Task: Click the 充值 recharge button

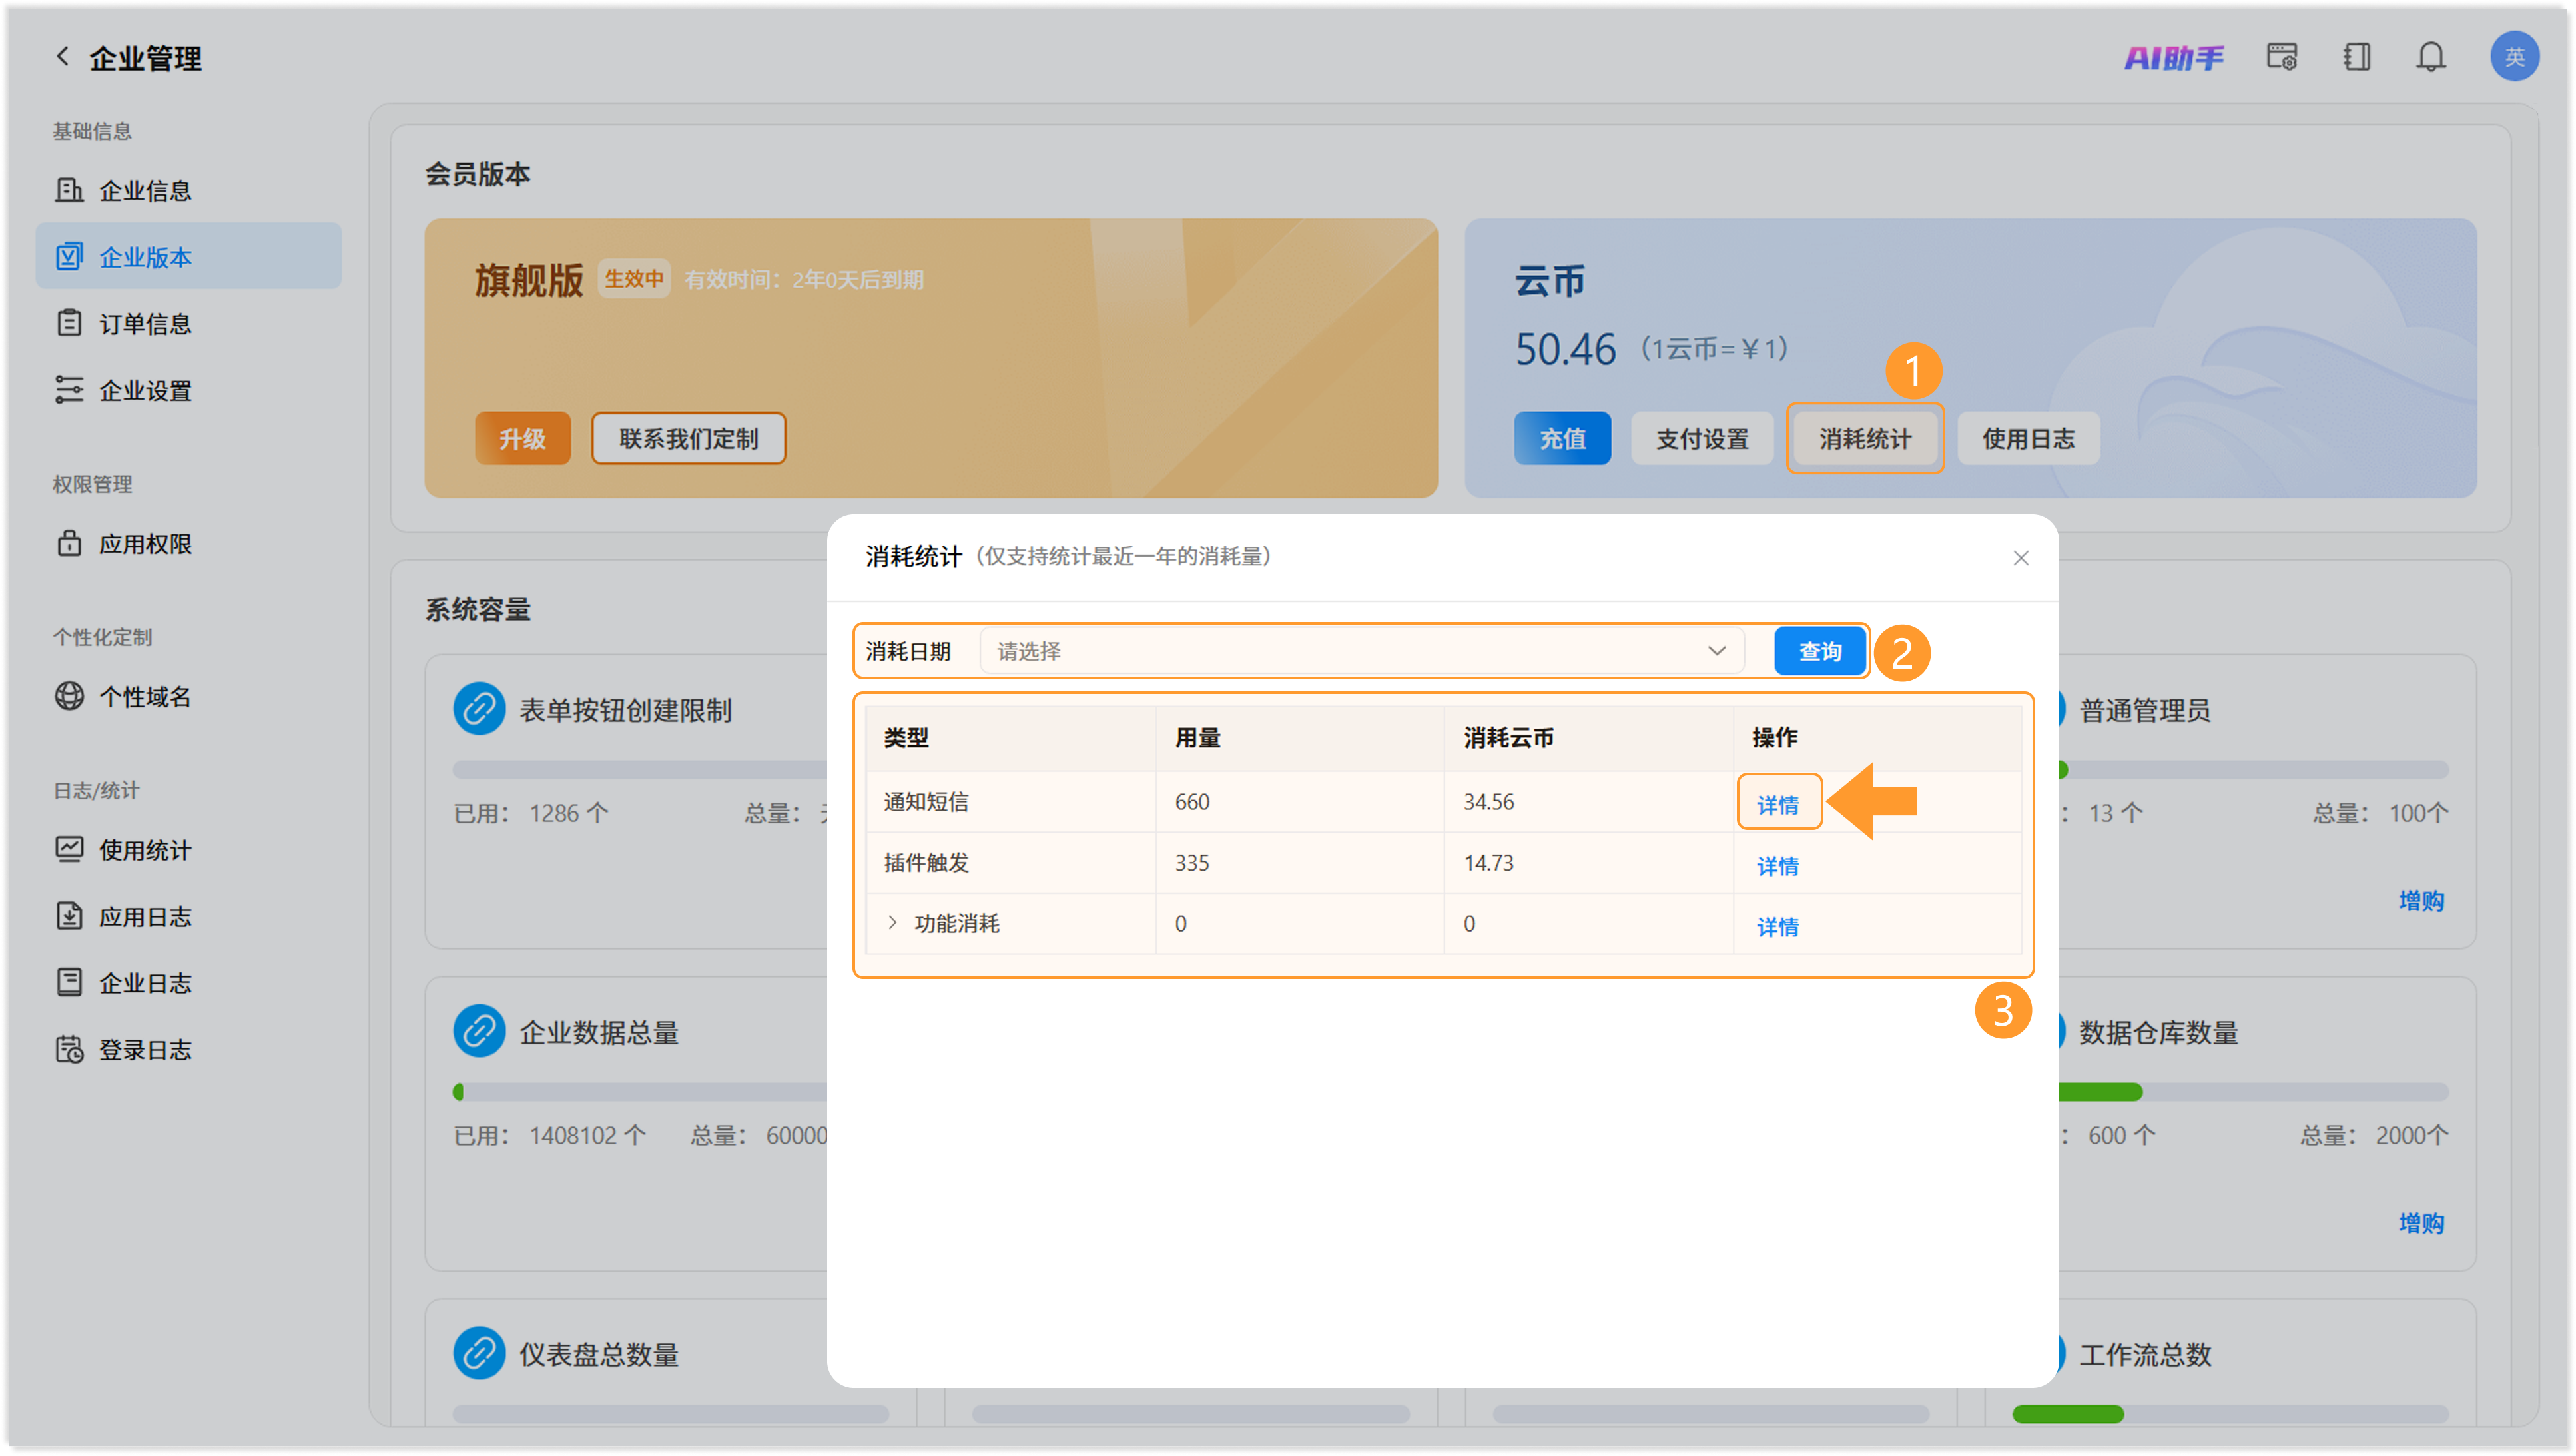Action: (1562, 438)
